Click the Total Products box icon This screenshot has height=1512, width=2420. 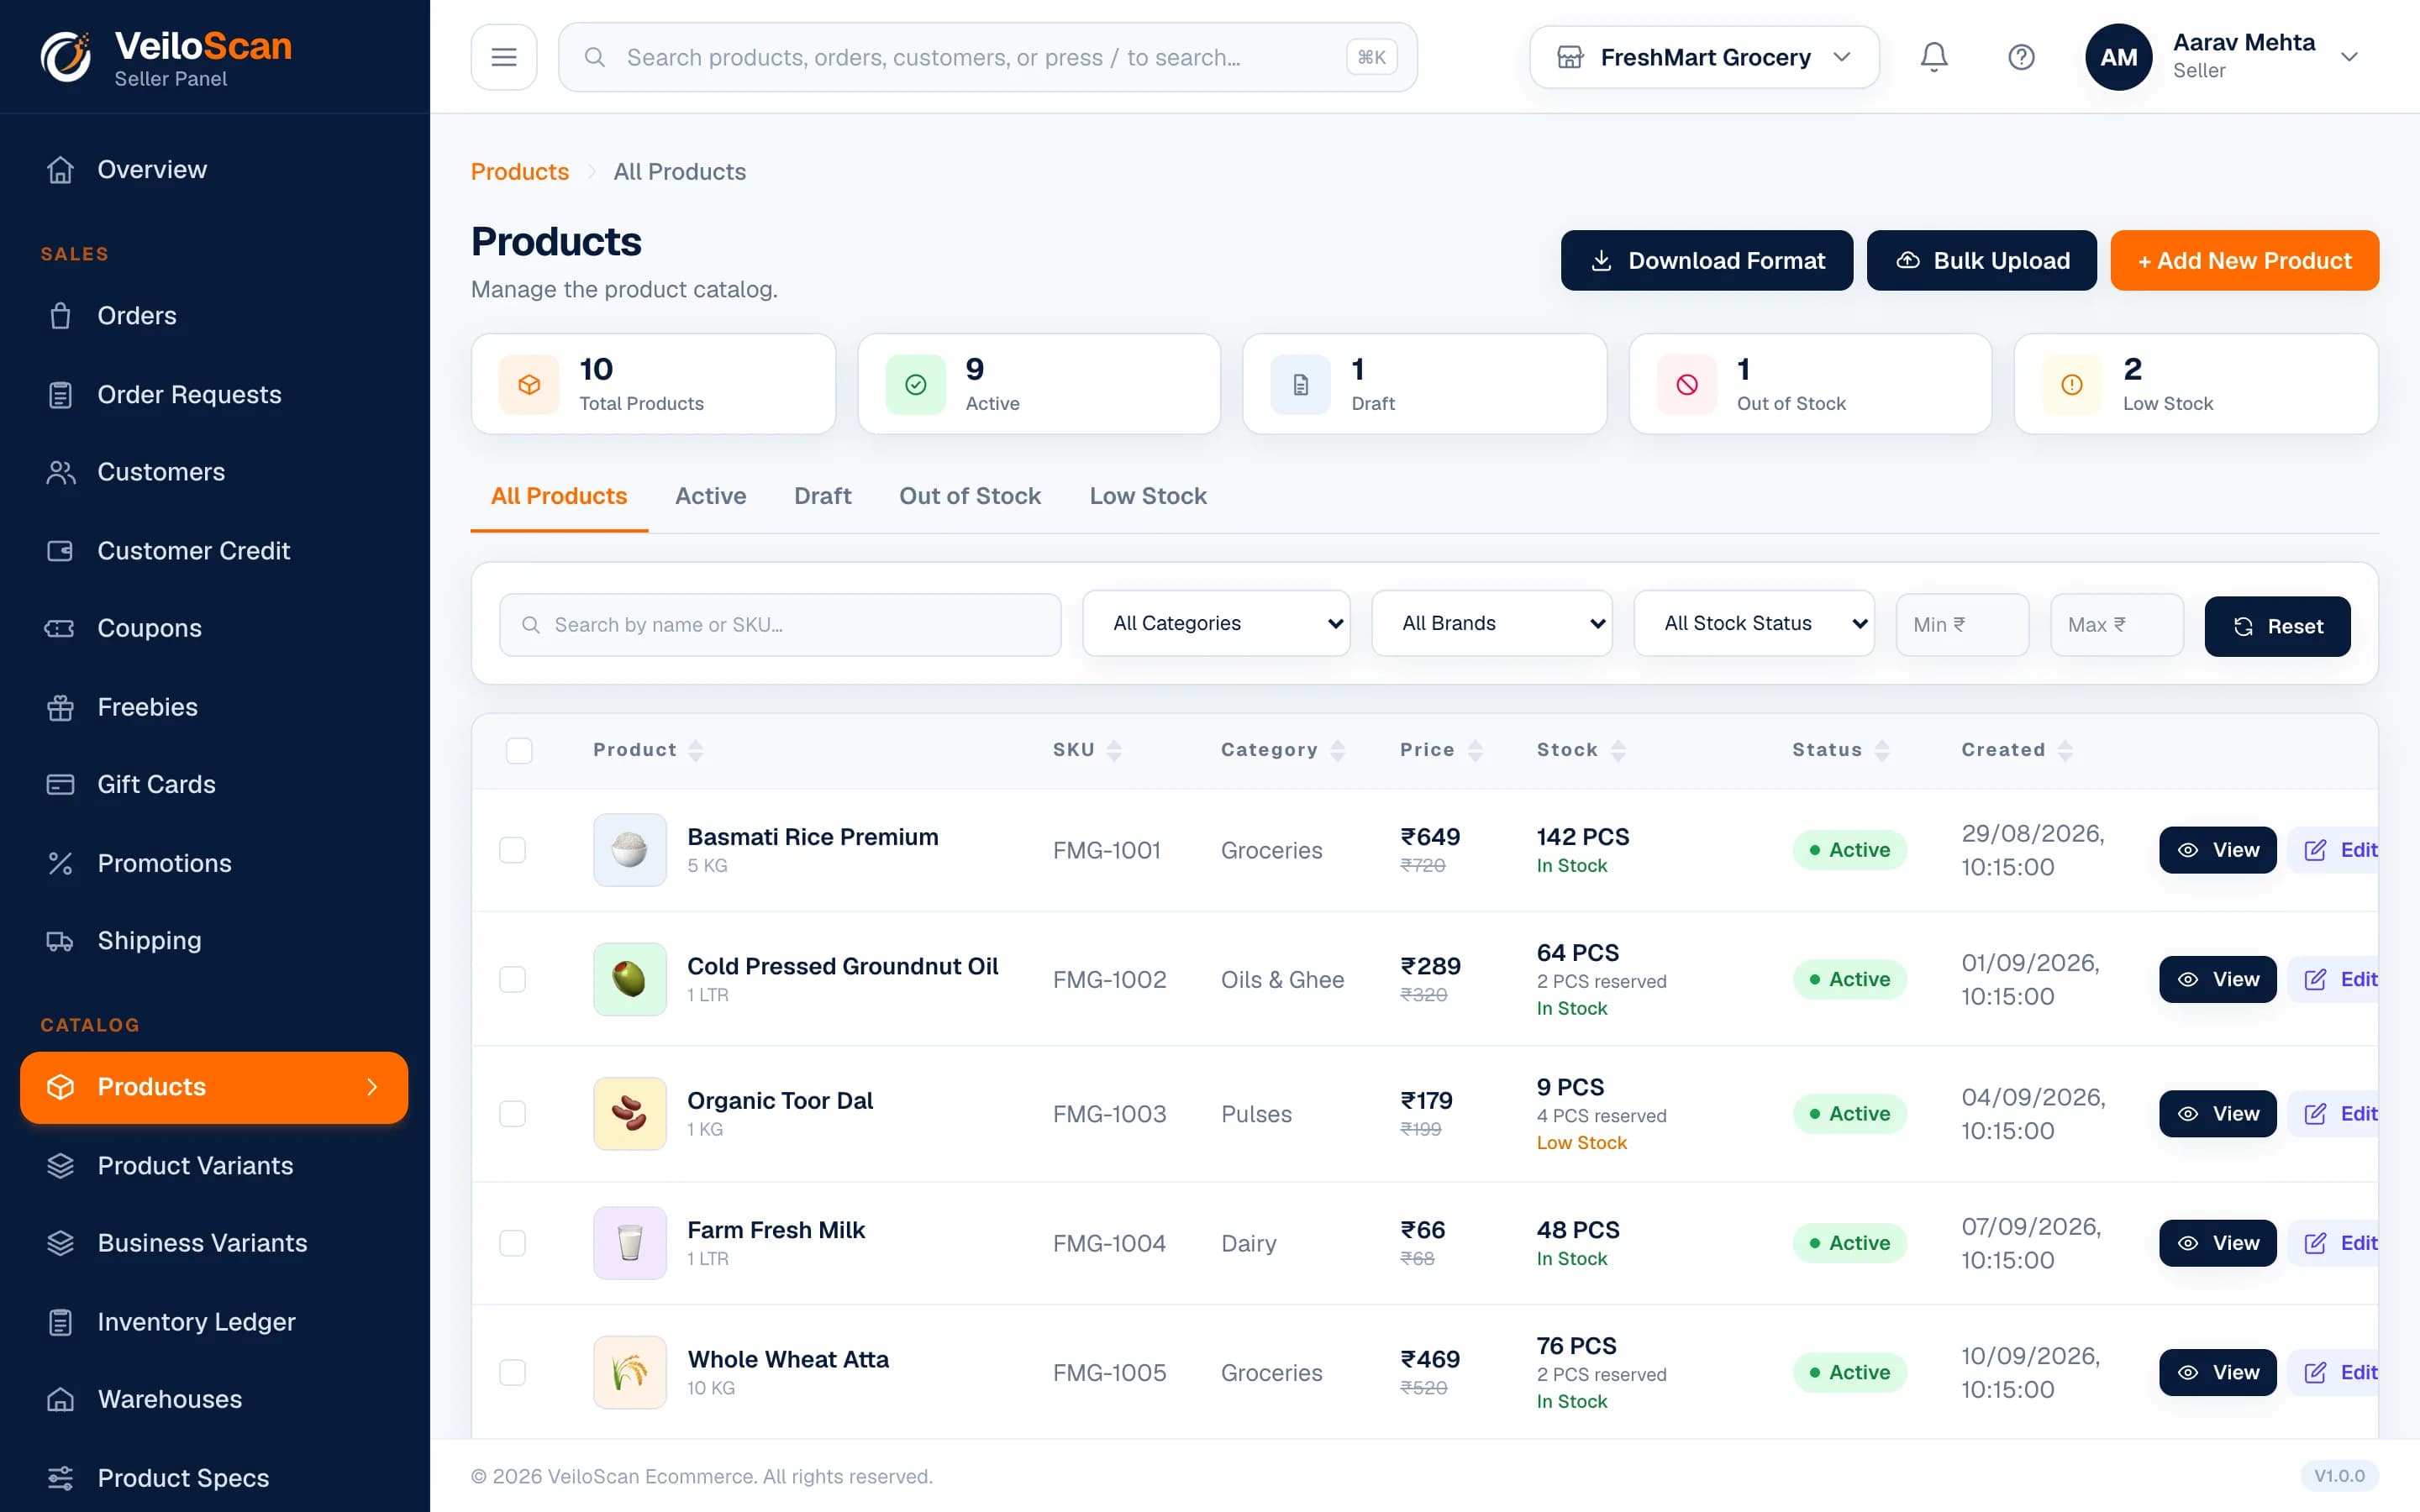pos(529,384)
